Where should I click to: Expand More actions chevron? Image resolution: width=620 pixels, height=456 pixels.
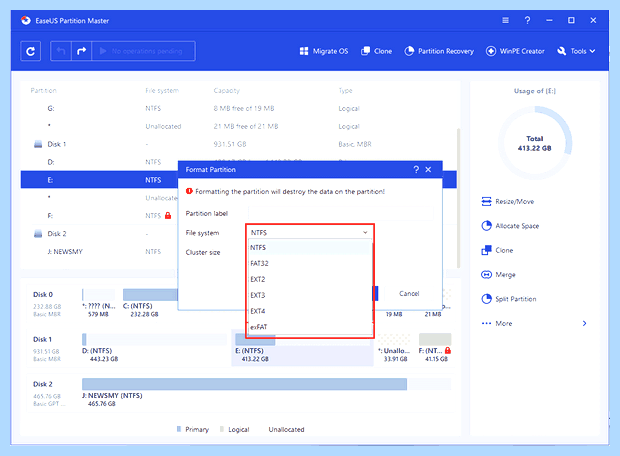tap(584, 324)
